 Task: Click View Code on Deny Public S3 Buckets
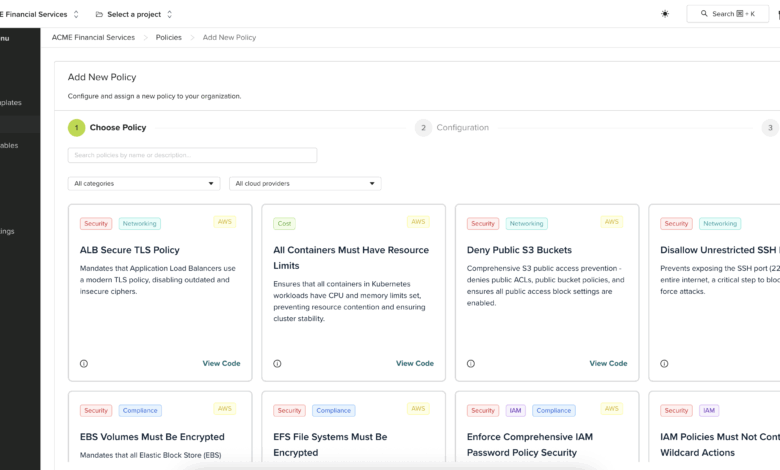pos(608,364)
